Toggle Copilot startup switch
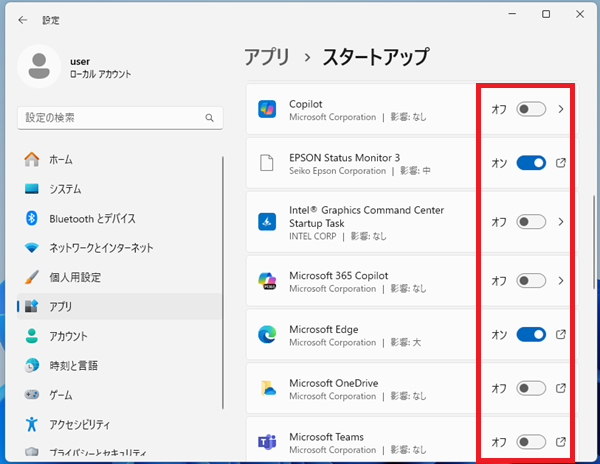The image size is (600, 464). coord(531,109)
